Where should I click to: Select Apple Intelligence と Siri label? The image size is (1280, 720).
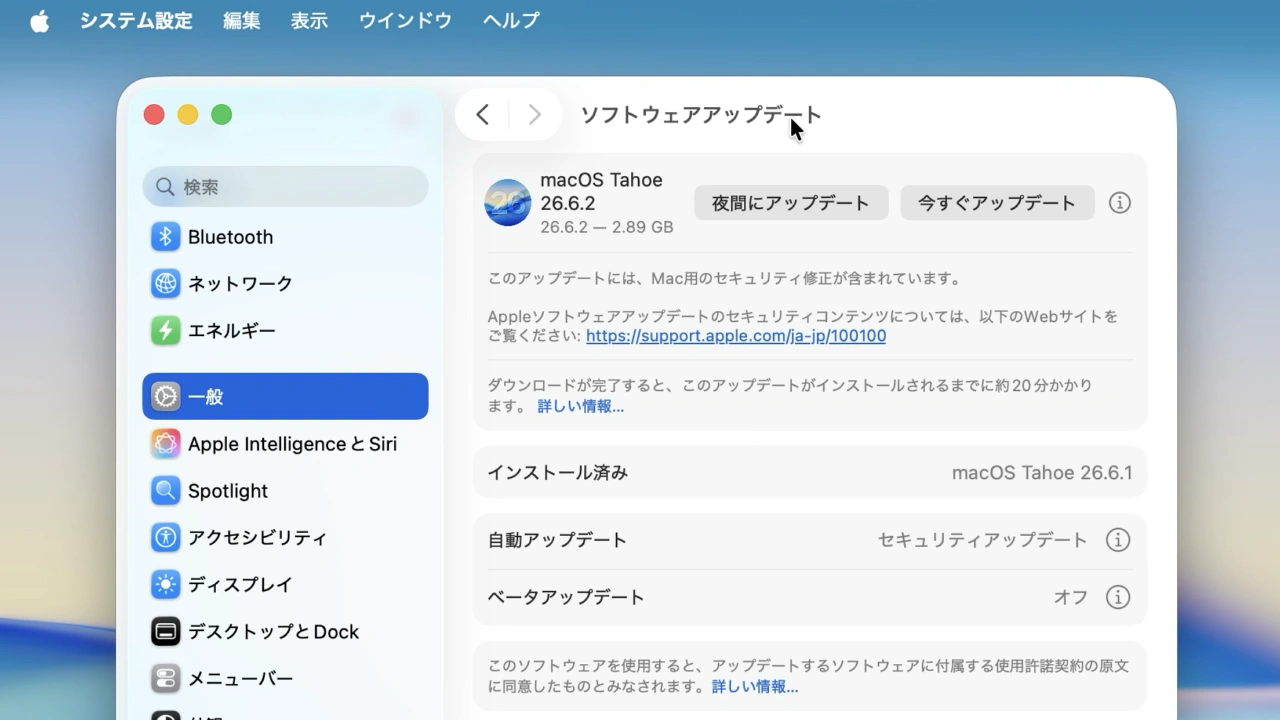tap(292, 444)
